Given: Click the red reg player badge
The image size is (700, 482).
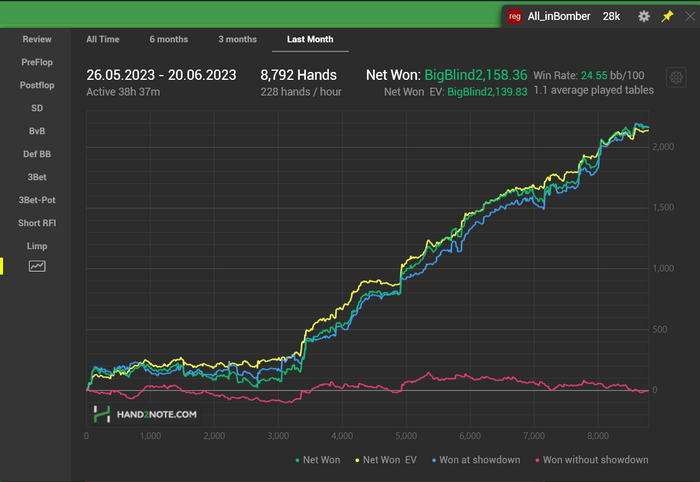Looking at the screenshot, I should 514,17.
